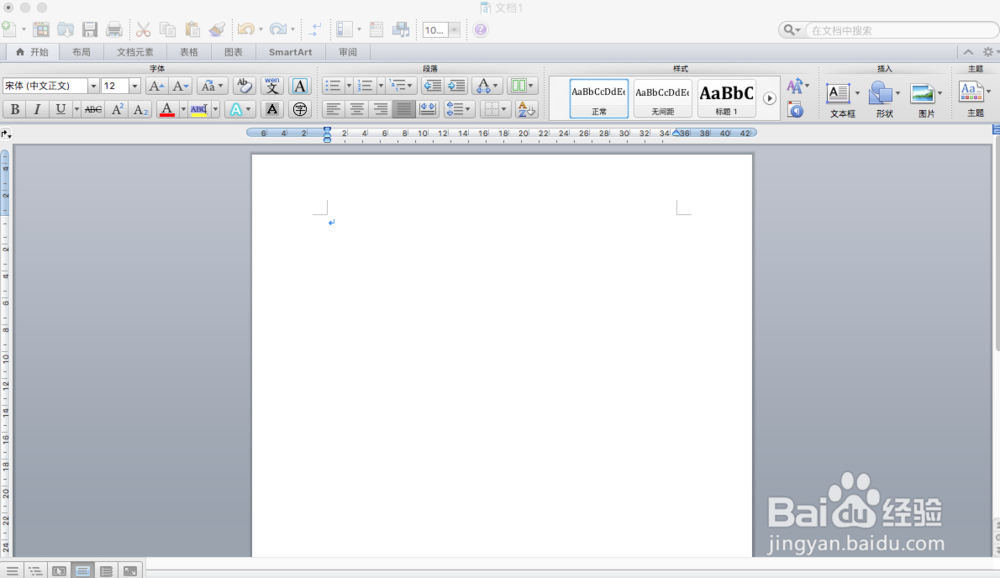Open the font size dropdown
The width and height of the screenshot is (1000, 578).
(133, 86)
